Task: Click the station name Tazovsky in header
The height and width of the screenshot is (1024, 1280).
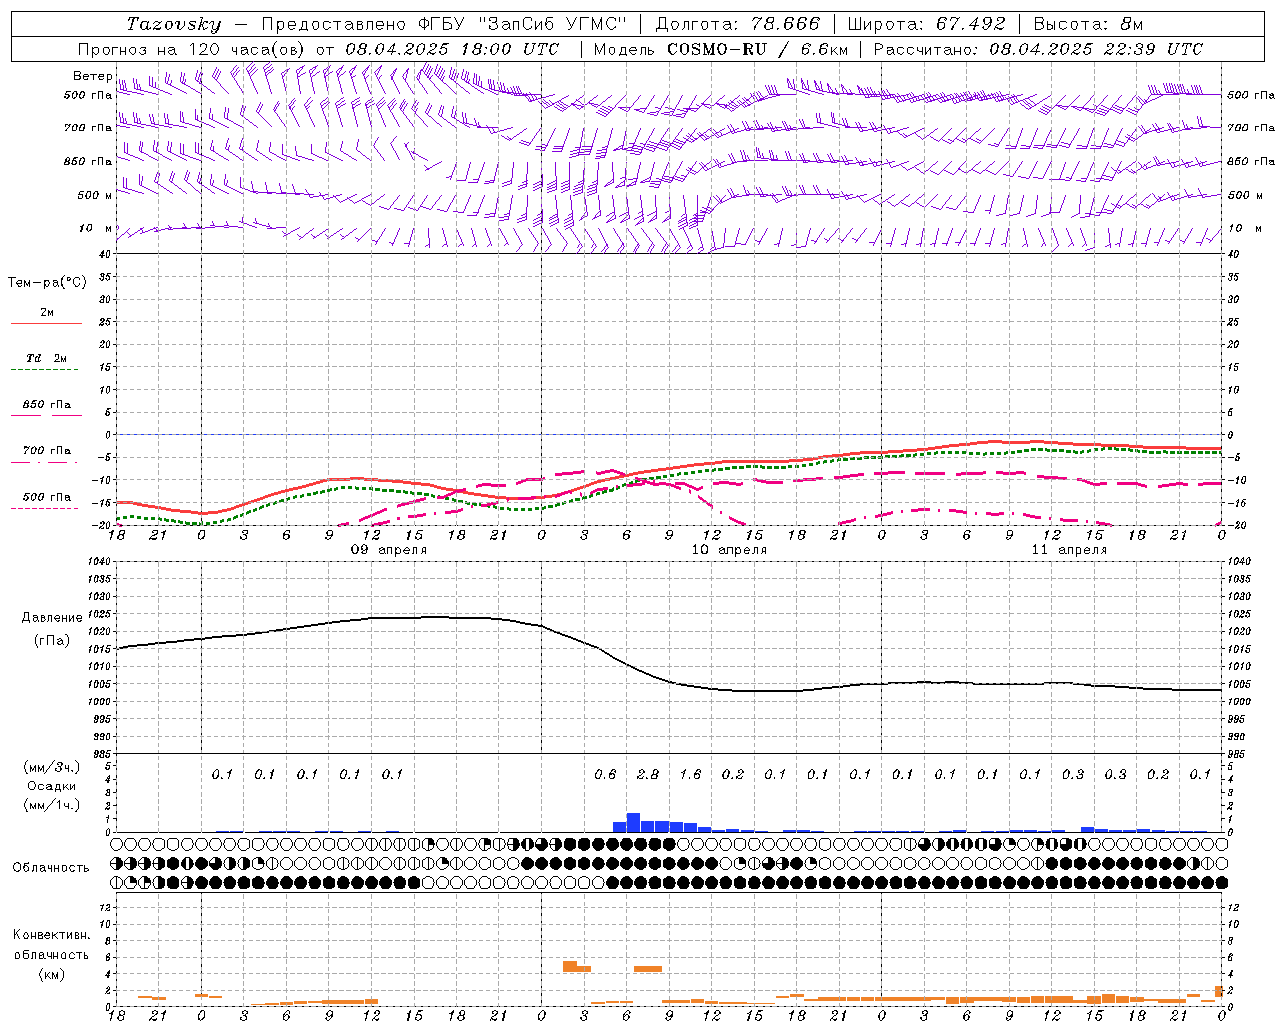Action: (x=174, y=24)
